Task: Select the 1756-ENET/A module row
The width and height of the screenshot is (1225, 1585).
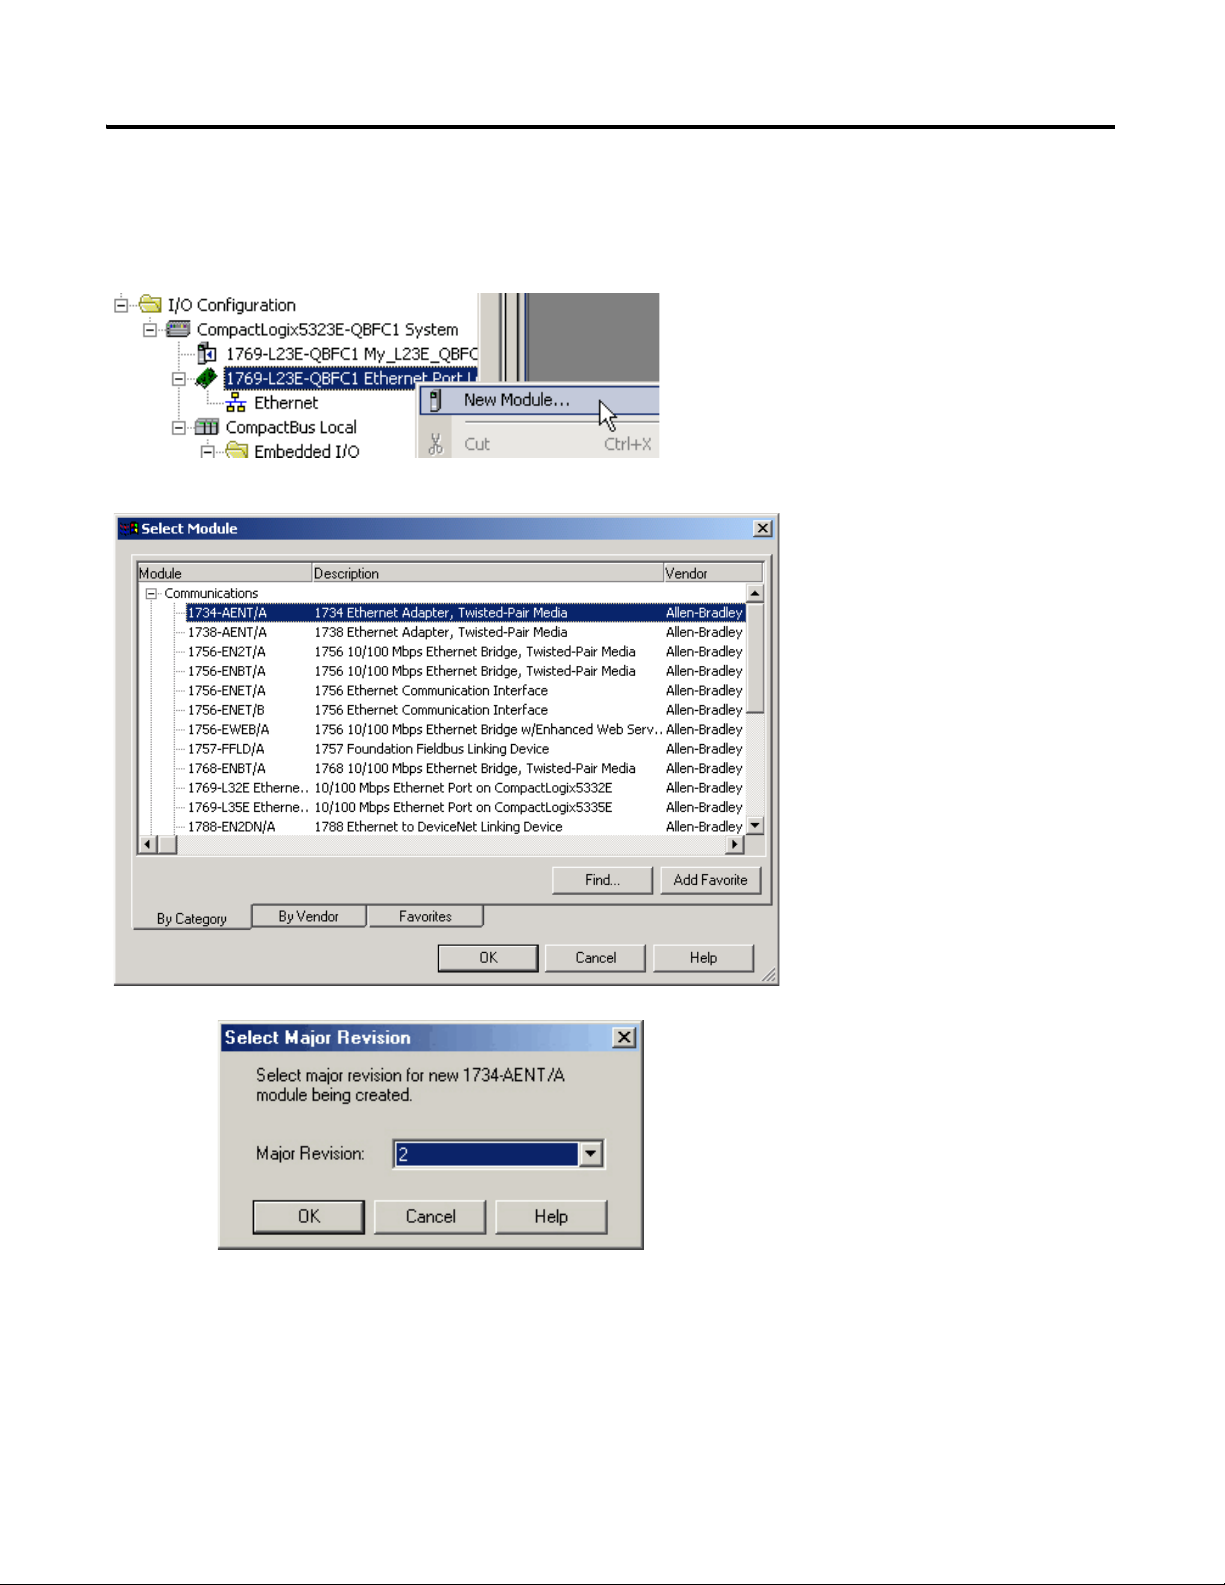Action: [465, 690]
